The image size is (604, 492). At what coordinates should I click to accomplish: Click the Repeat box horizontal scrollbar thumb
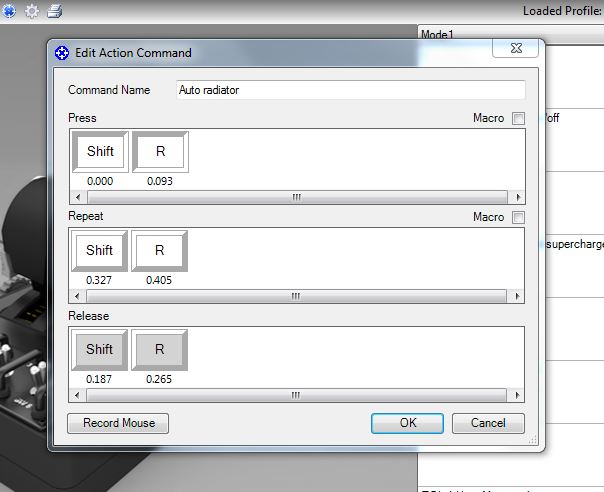[296, 296]
